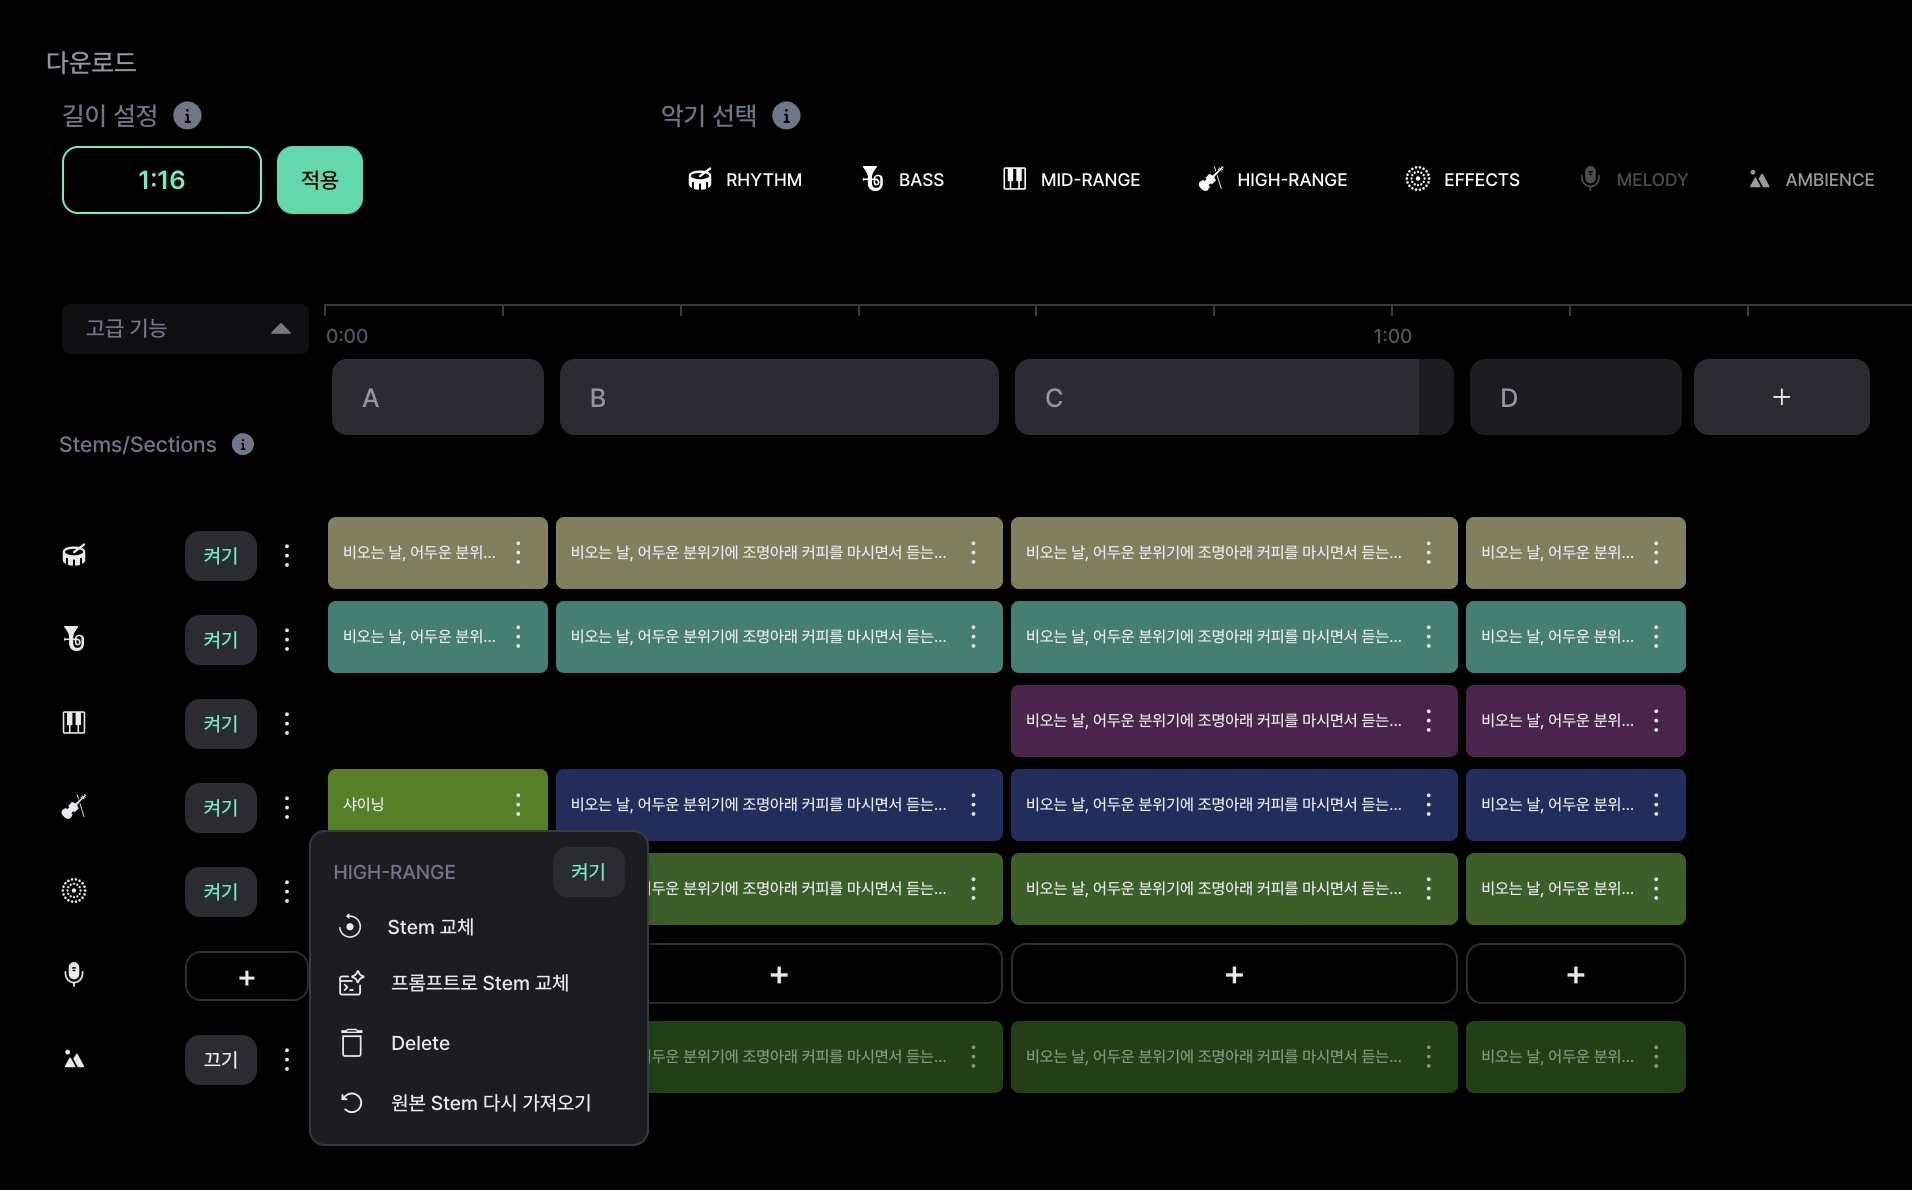Choose Delete in the context menu
The image size is (1912, 1190).
coord(420,1043)
